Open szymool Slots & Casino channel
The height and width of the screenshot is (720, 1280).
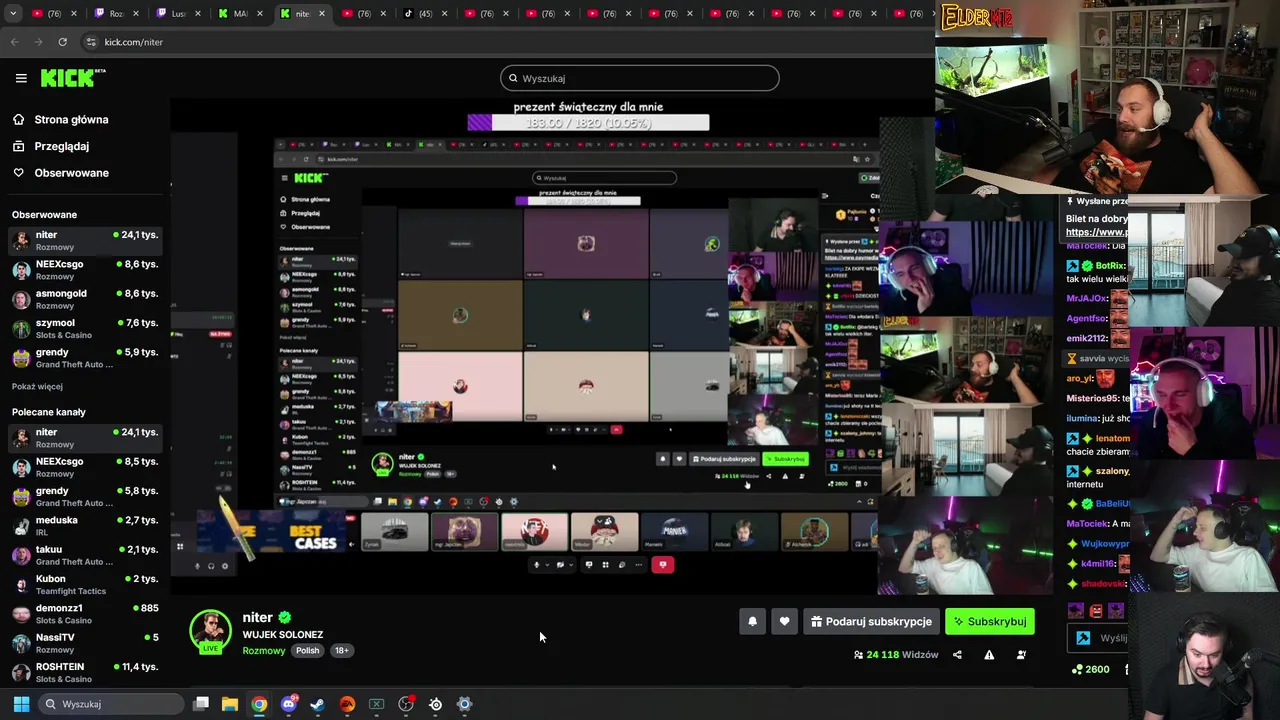point(84,329)
